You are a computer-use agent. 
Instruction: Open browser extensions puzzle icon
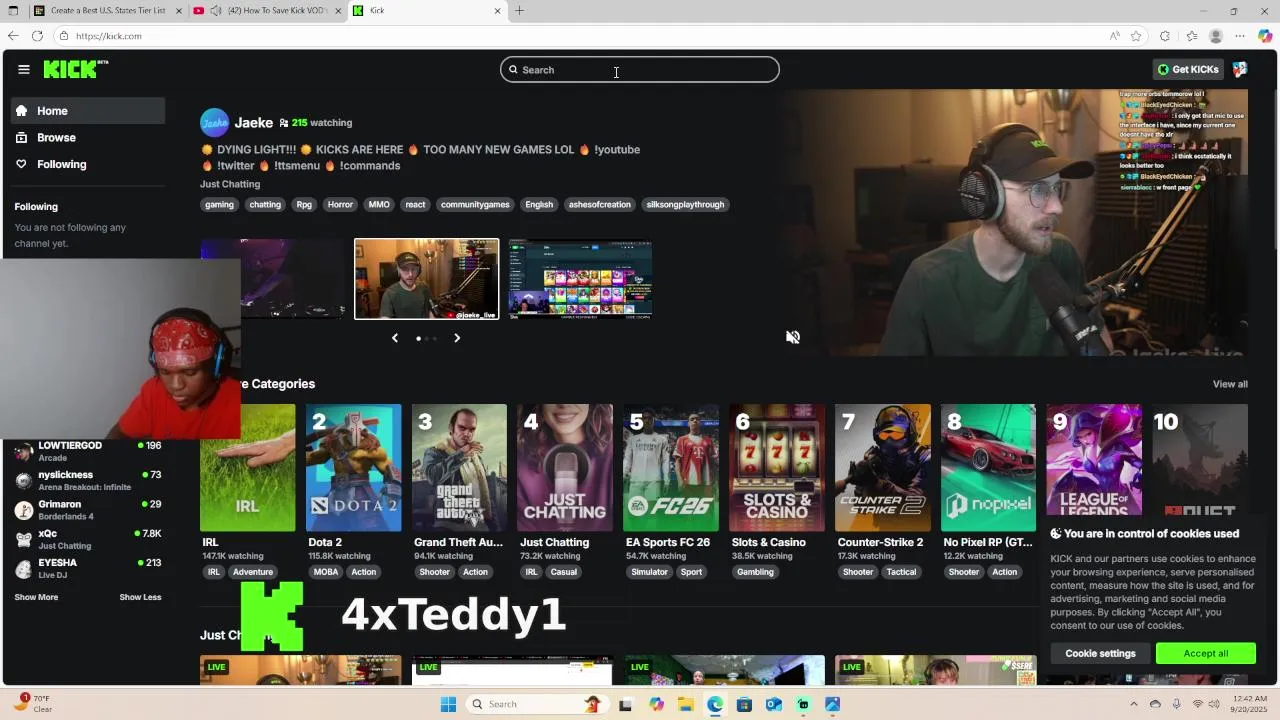pos(1165,36)
